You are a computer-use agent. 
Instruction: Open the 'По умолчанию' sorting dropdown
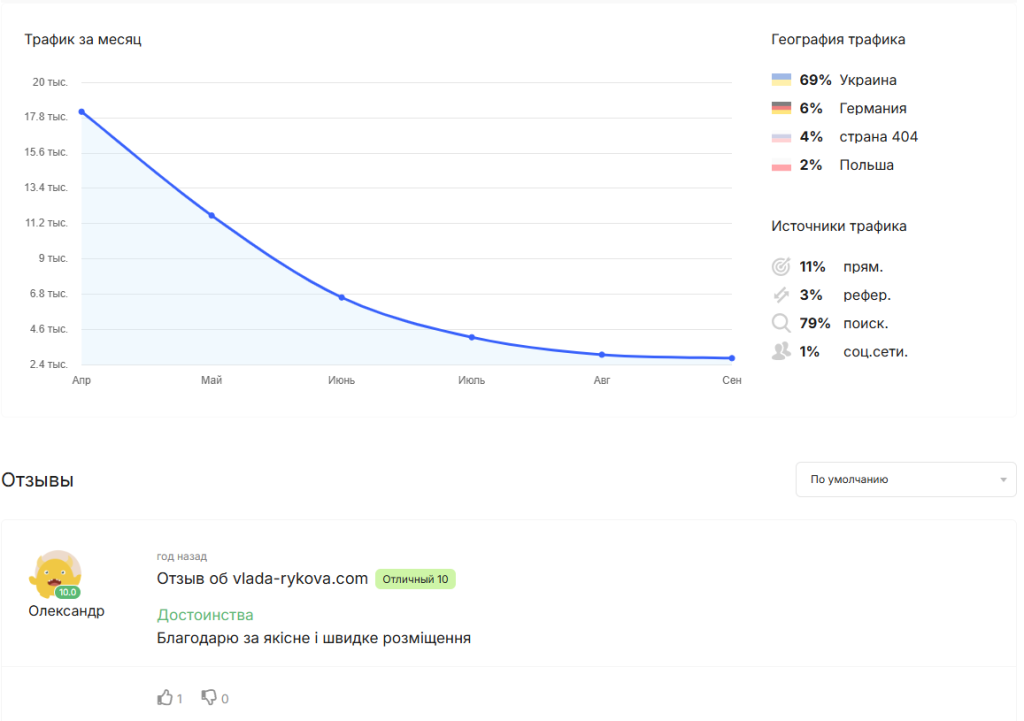891,479
